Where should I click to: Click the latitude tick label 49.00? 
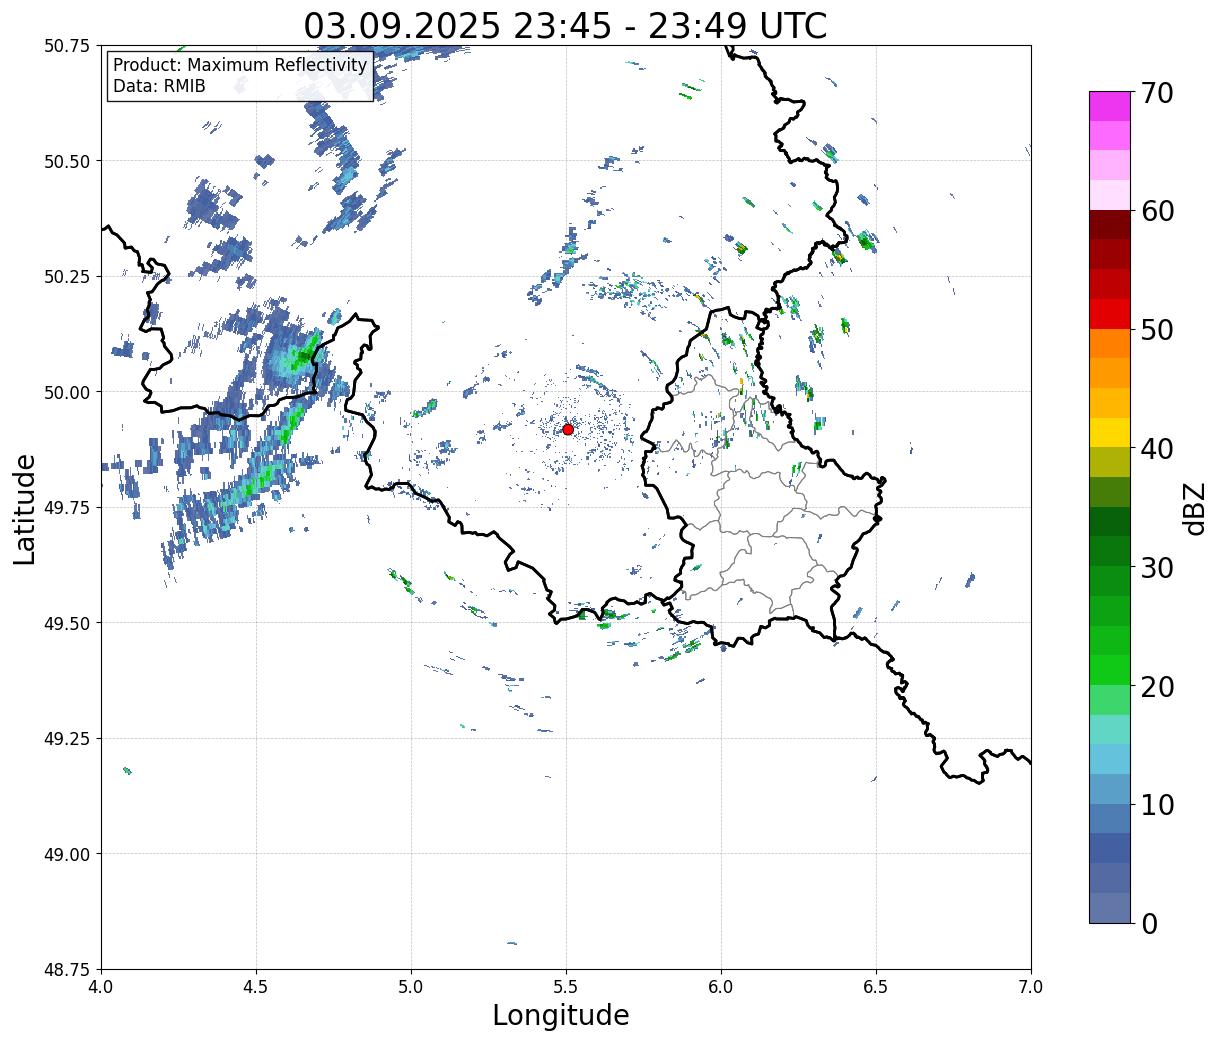pyautogui.click(x=67, y=854)
